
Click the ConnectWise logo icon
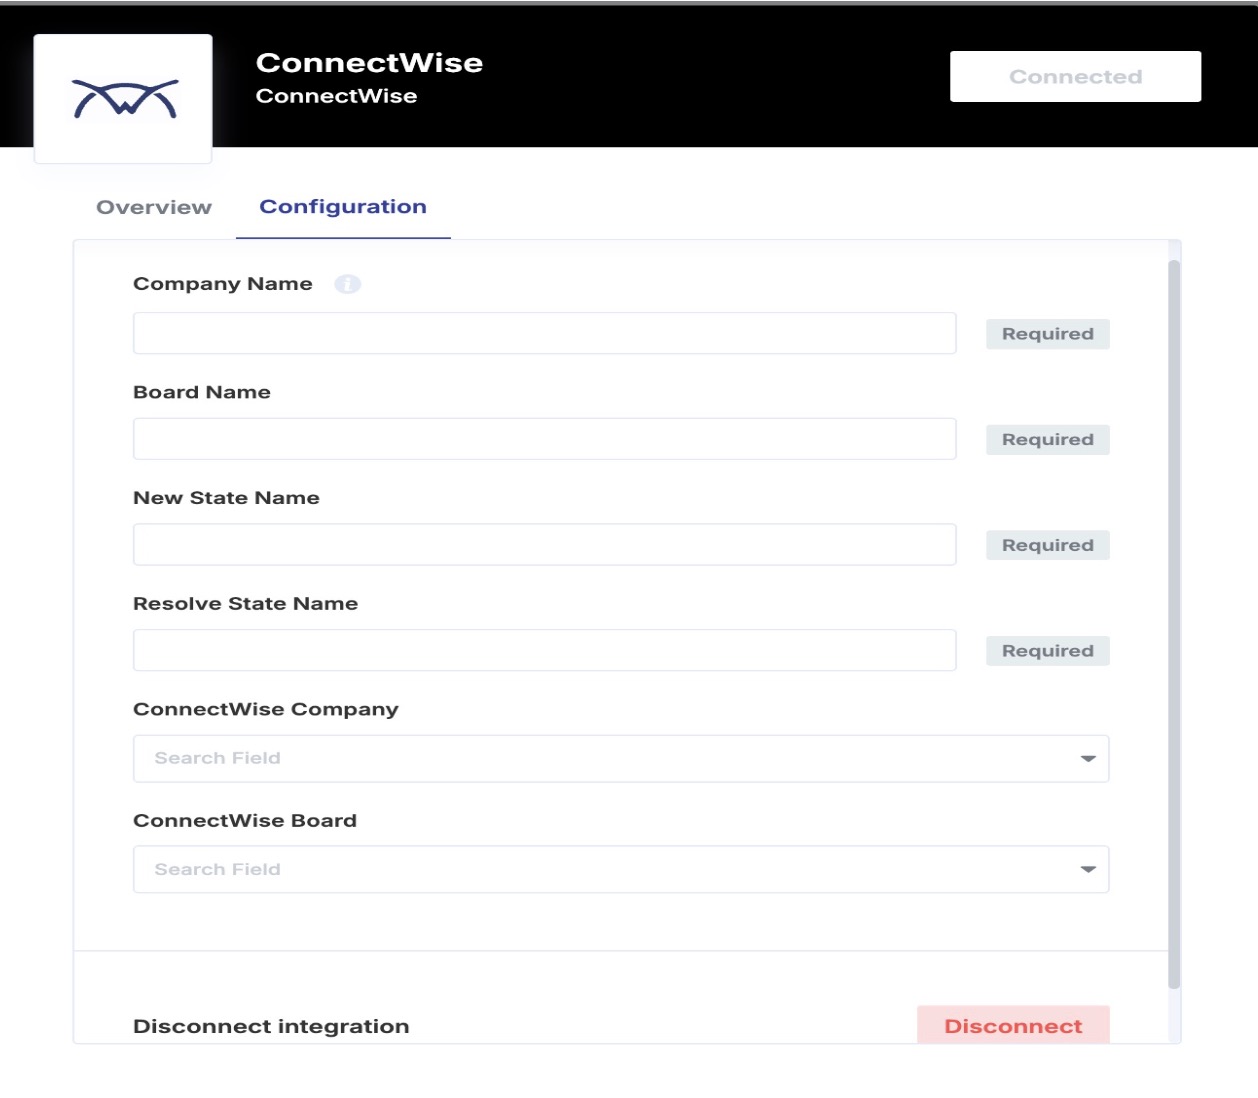coord(123,97)
